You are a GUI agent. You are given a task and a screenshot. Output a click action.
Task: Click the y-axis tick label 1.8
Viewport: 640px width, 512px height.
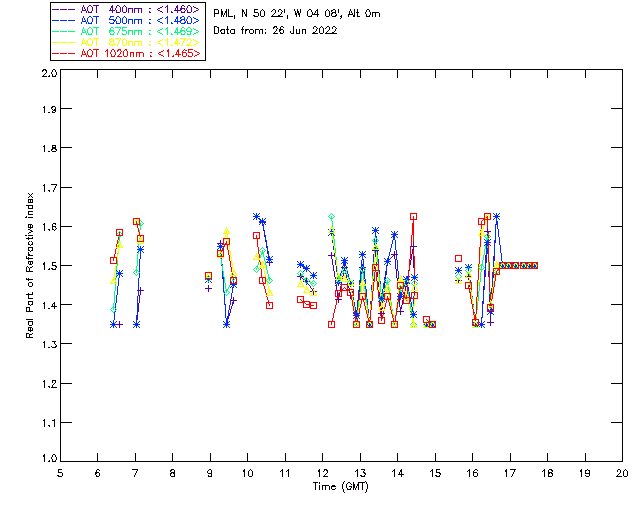[49, 148]
